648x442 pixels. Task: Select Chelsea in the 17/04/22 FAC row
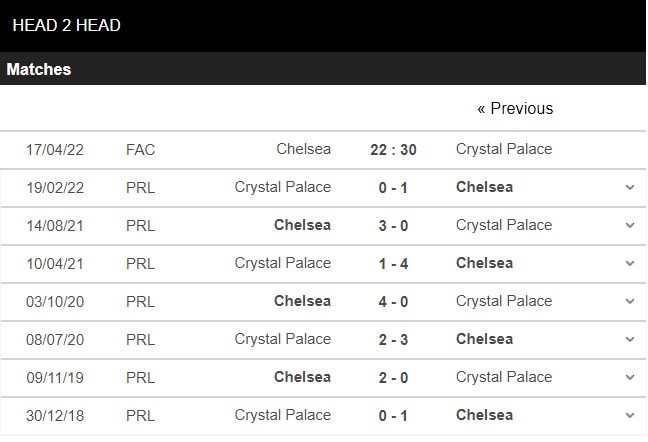(x=304, y=149)
